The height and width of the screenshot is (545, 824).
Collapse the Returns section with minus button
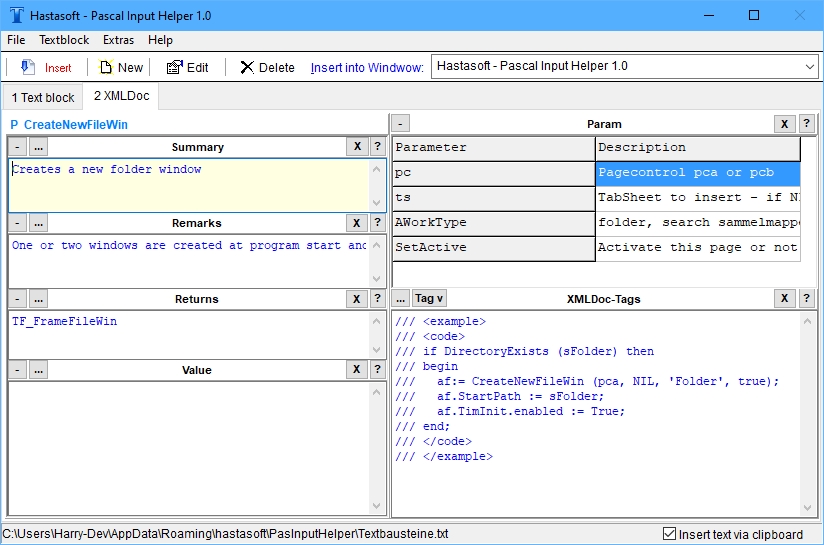[x=17, y=299]
